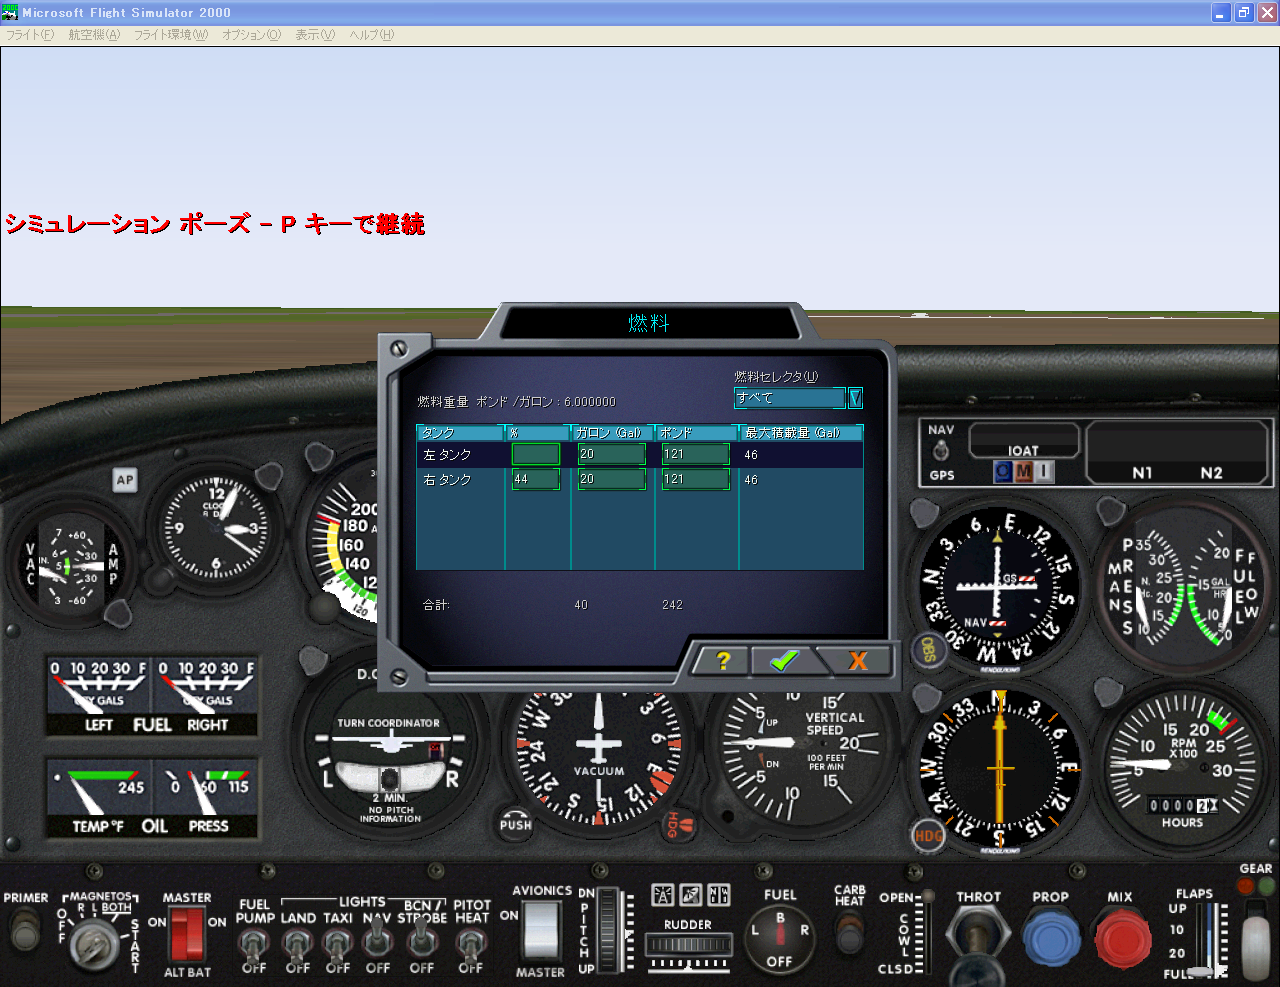
Task: Pull the carb heat knob
Action: click(849, 932)
